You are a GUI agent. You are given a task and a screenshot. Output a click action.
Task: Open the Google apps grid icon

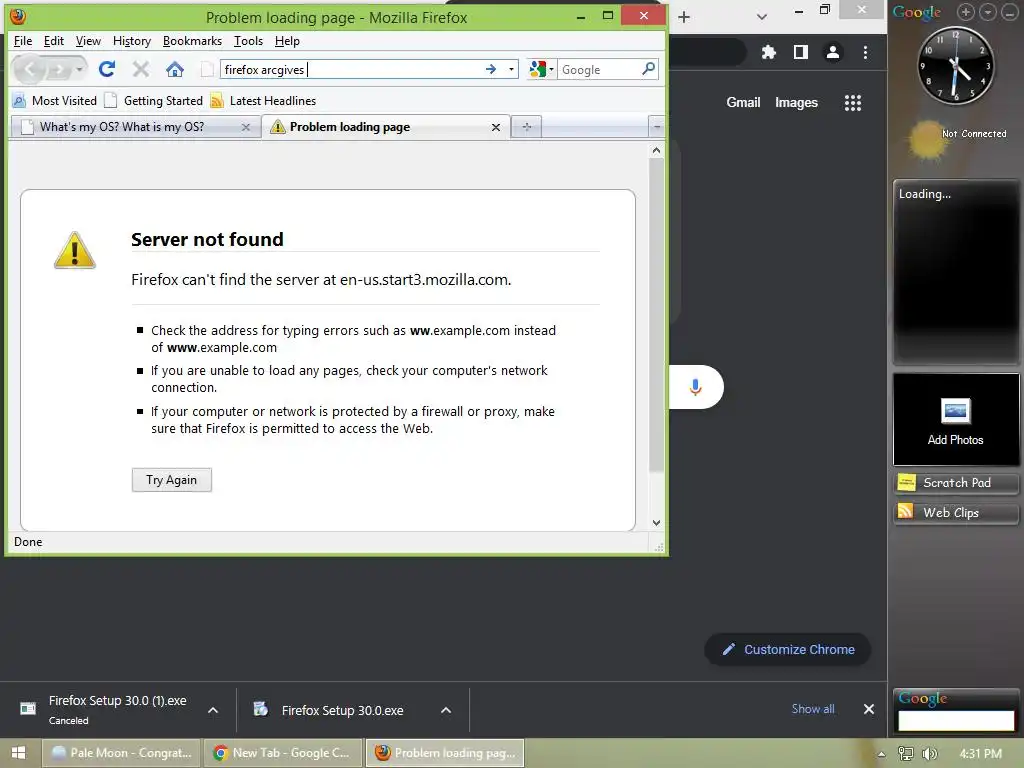[853, 103]
